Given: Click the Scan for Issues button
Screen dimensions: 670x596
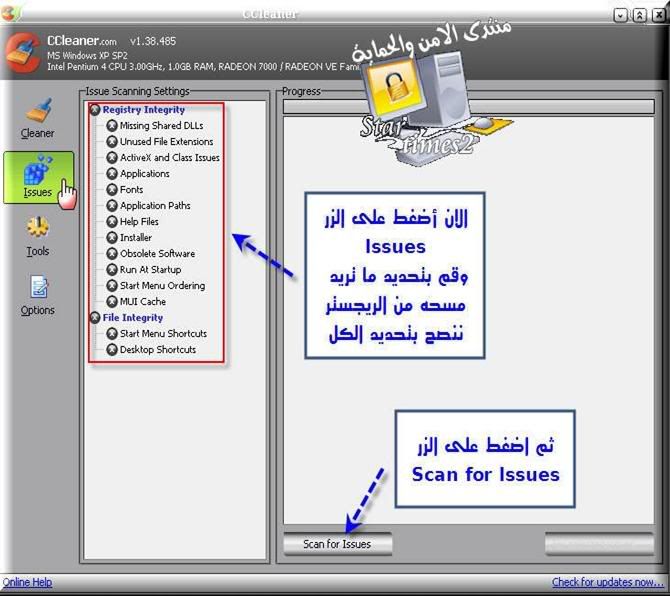Looking at the screenshot, I should pos(337,544).
